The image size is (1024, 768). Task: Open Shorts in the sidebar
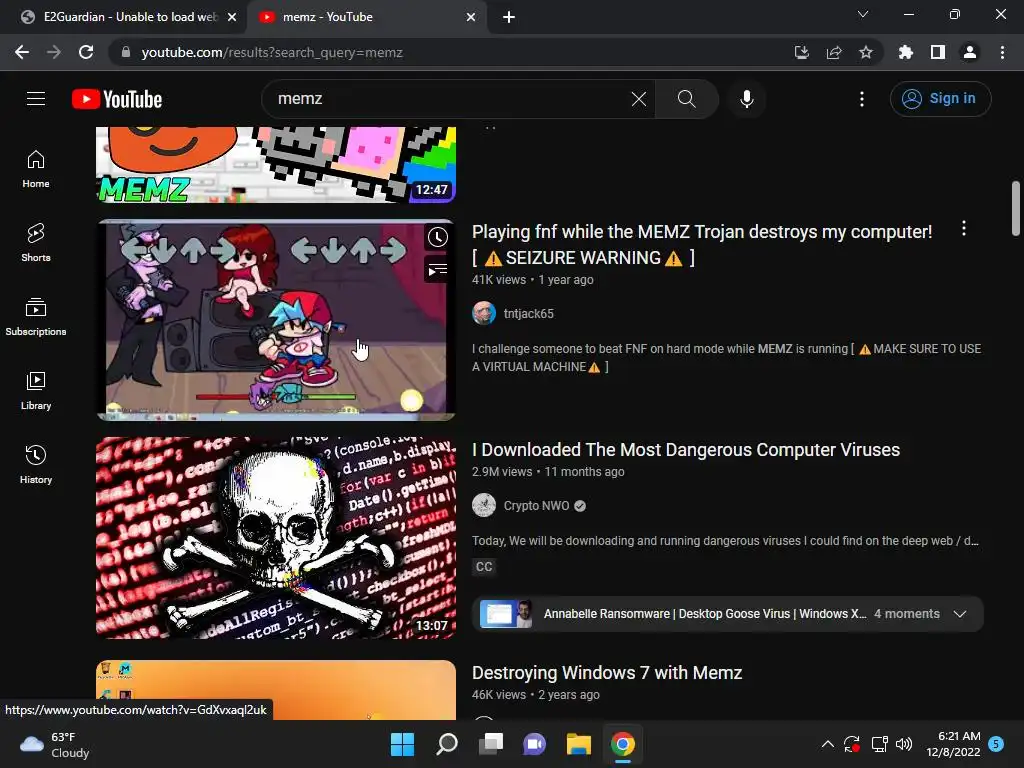36,243
